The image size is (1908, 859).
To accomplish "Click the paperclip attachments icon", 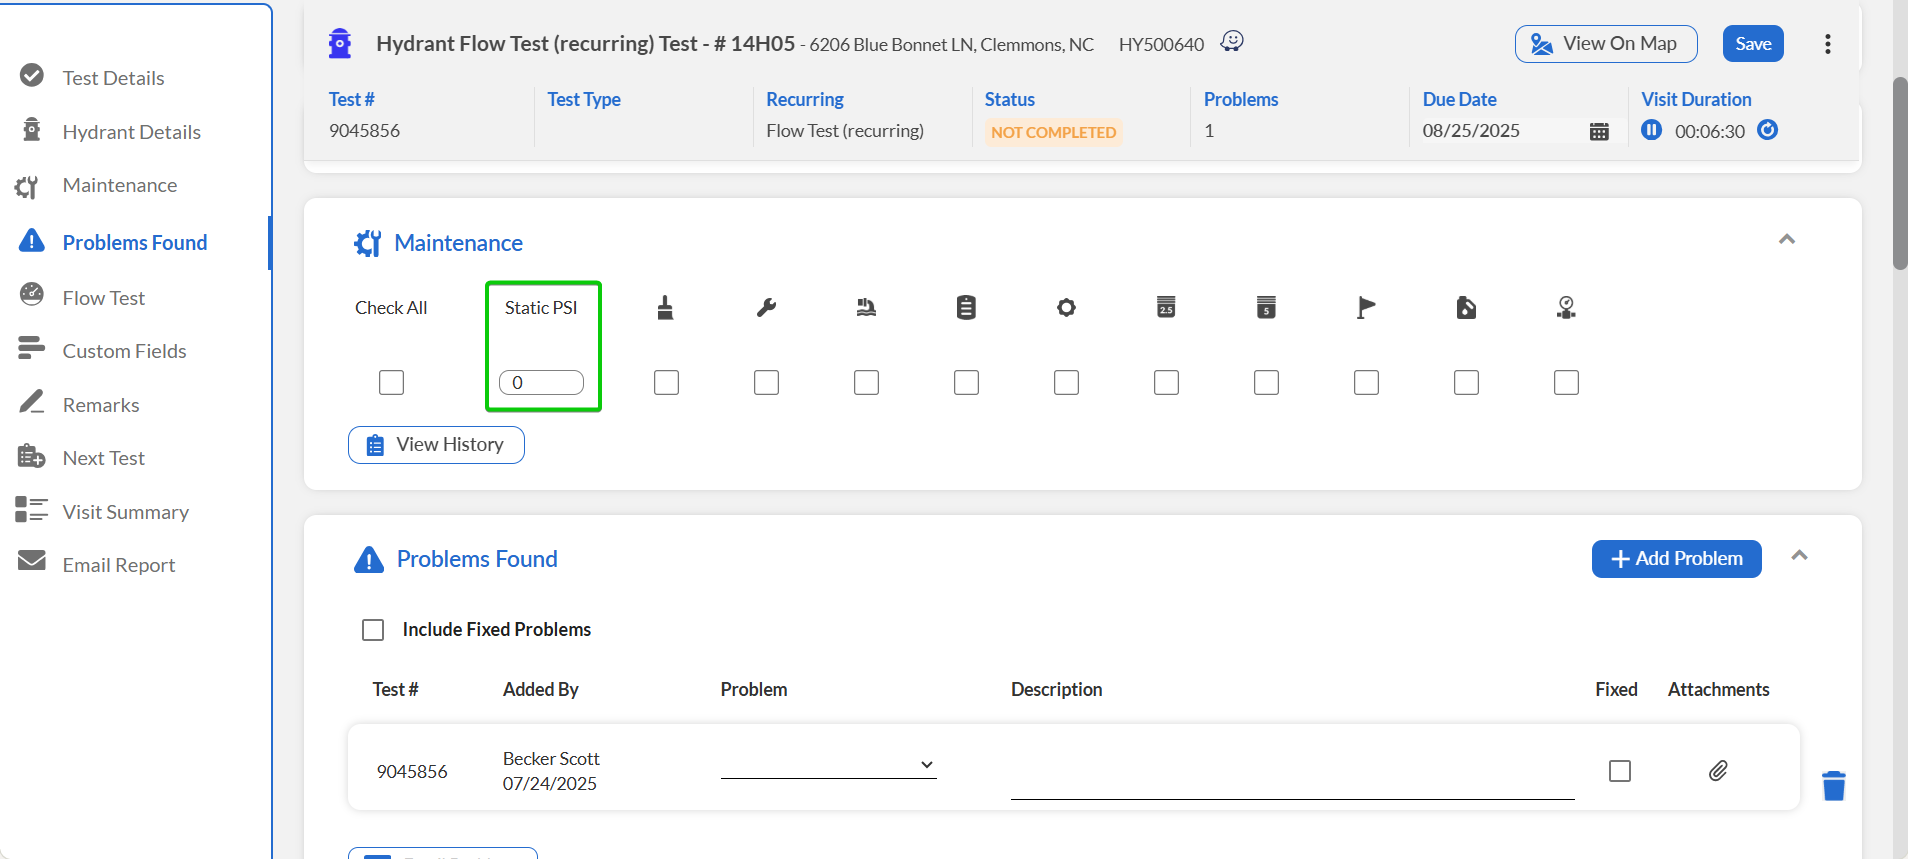I will (x=1717, y=770).
